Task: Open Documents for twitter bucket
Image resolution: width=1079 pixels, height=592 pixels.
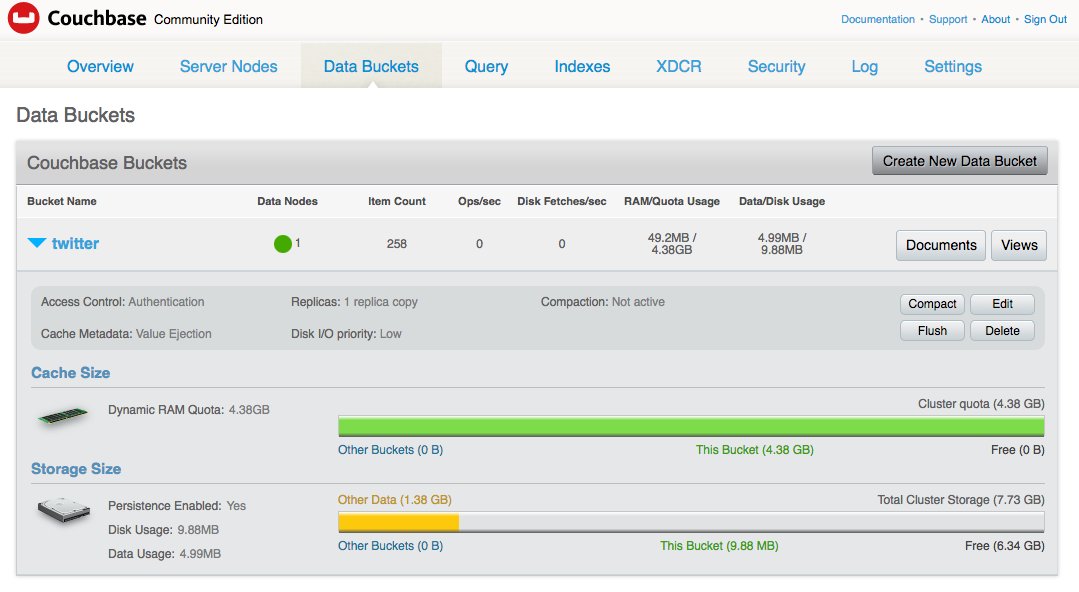Action: pos(941,245)
